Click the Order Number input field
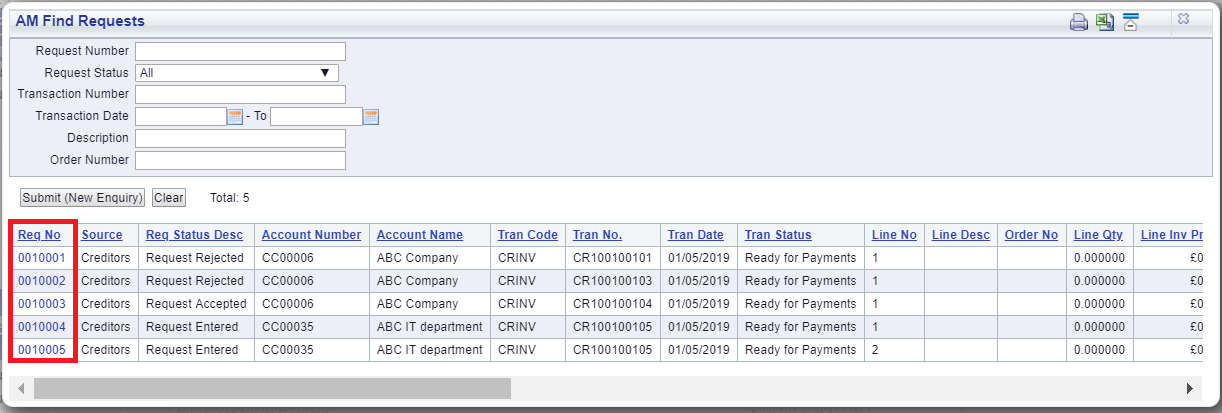 (240, 160)
